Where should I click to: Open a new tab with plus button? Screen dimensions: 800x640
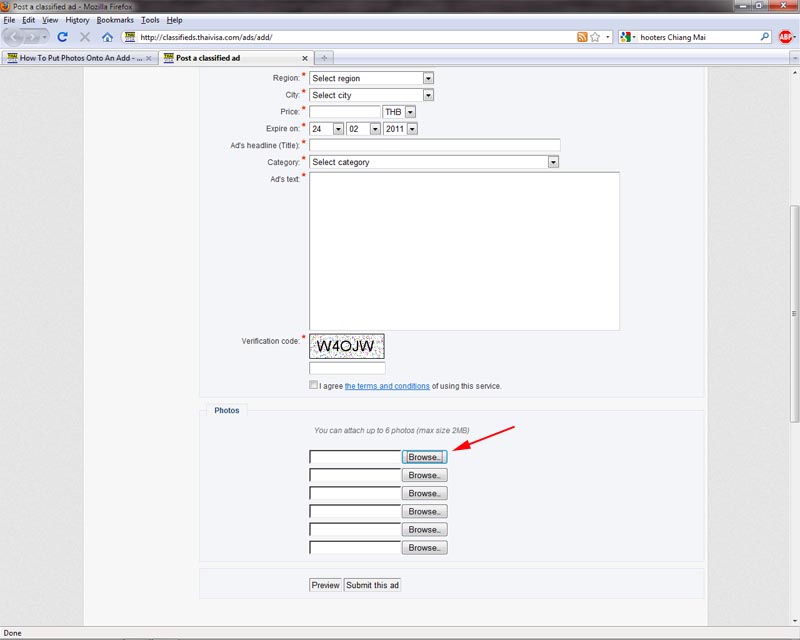pos(326,58)
